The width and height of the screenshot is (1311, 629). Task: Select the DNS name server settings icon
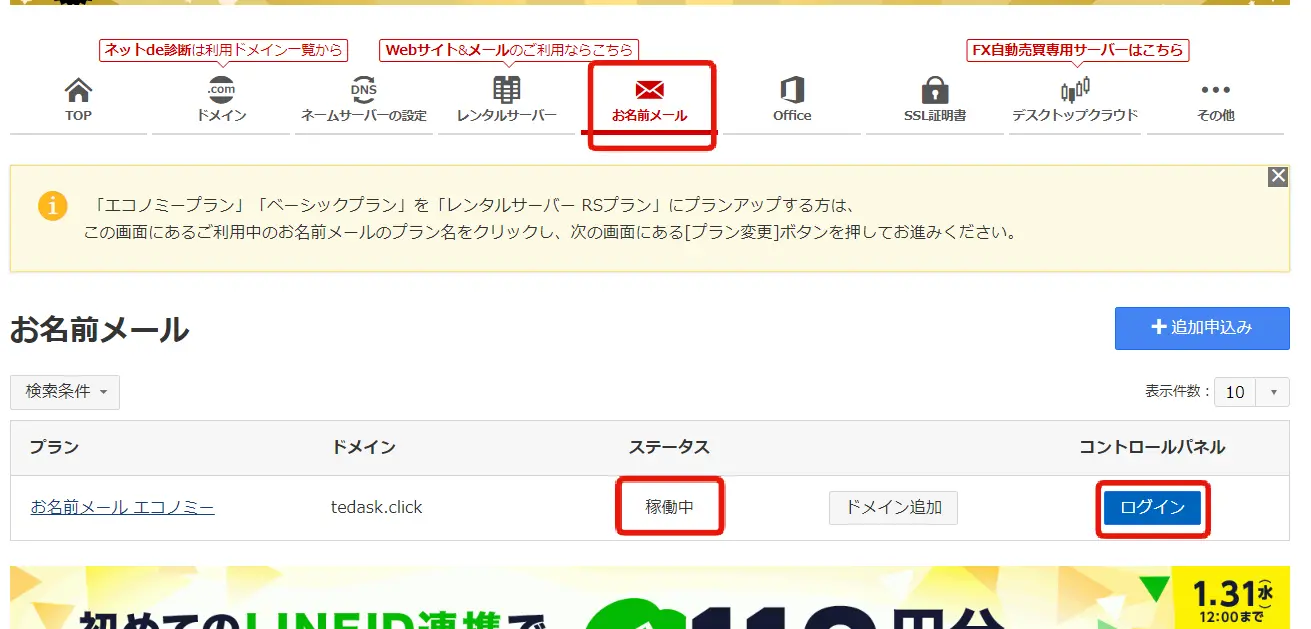[364, 91]
